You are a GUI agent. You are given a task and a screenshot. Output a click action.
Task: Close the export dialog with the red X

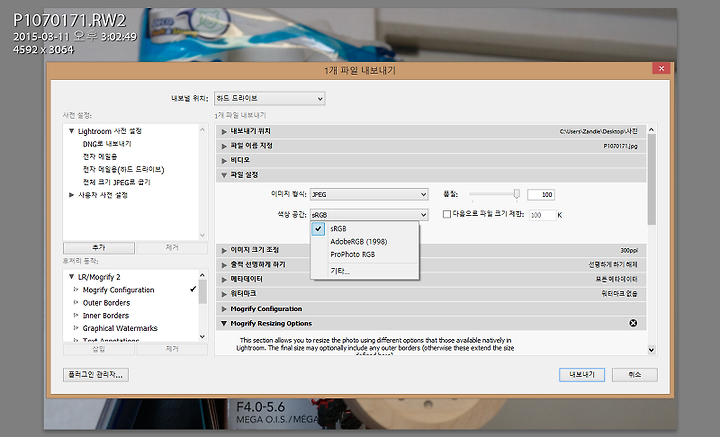[661, 68]
